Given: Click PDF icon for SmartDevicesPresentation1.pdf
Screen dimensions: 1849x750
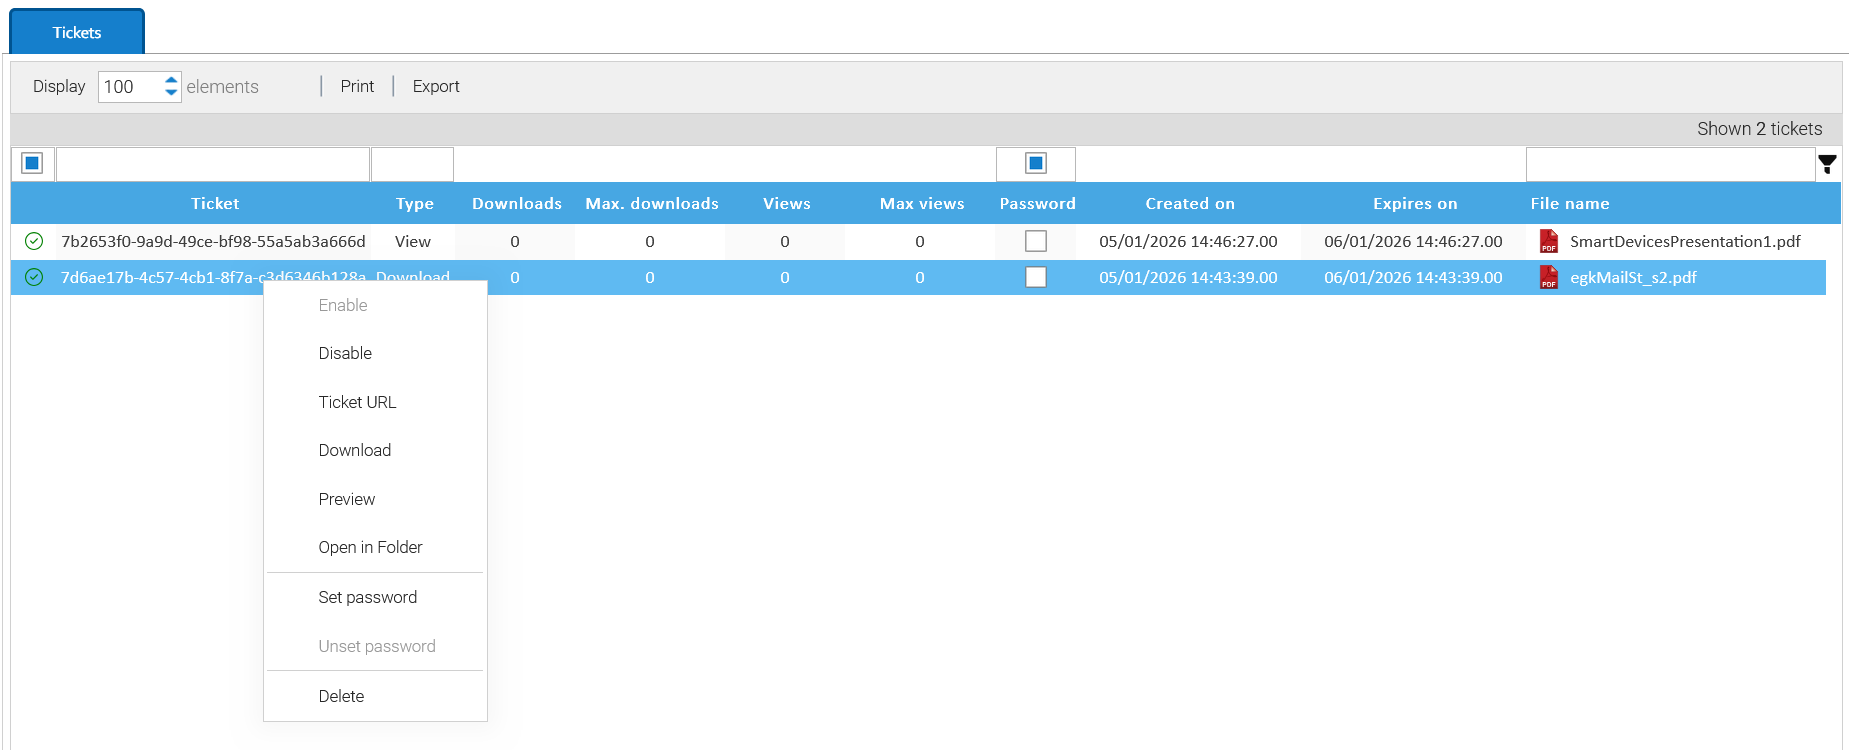Looking at the screenshot, I should [1548, 241].
